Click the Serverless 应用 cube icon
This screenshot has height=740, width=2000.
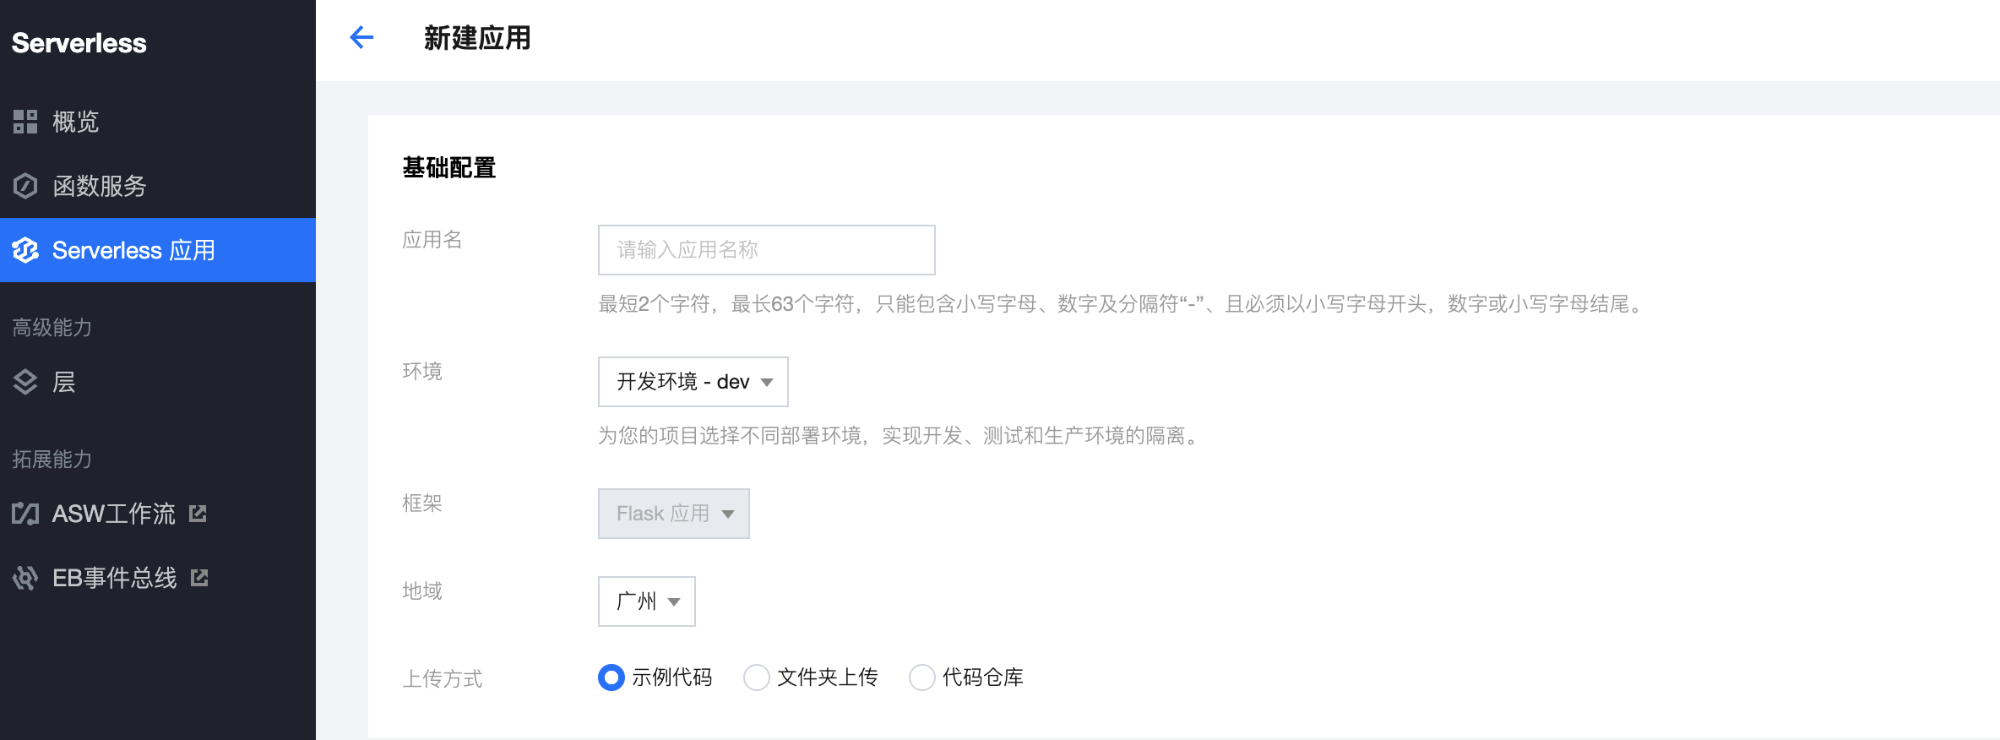point(25,250)
